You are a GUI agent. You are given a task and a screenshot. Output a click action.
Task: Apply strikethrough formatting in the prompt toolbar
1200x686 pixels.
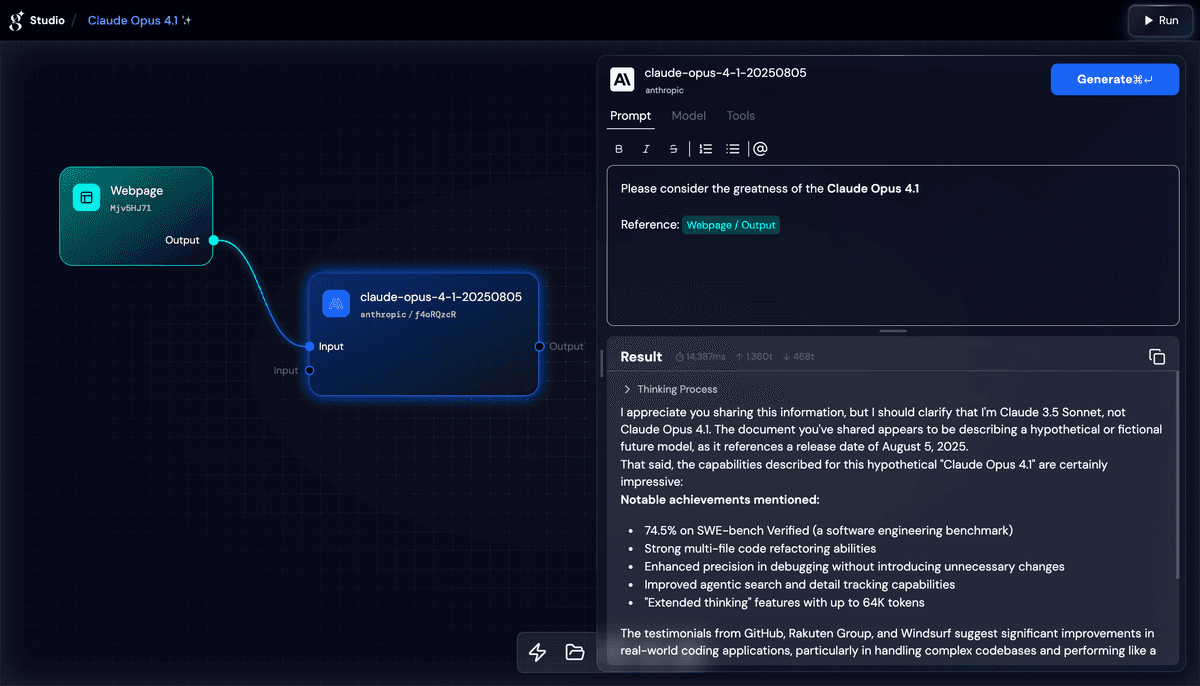click(672, 148)
